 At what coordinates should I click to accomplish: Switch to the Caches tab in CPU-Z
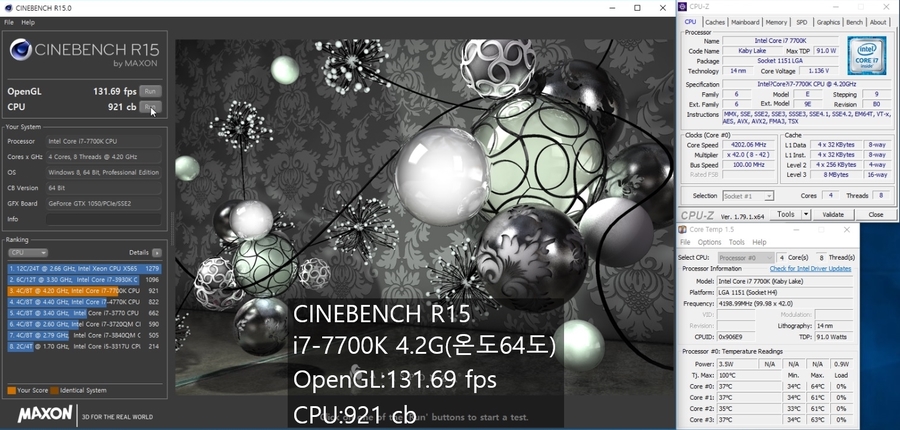click(715, 22)
